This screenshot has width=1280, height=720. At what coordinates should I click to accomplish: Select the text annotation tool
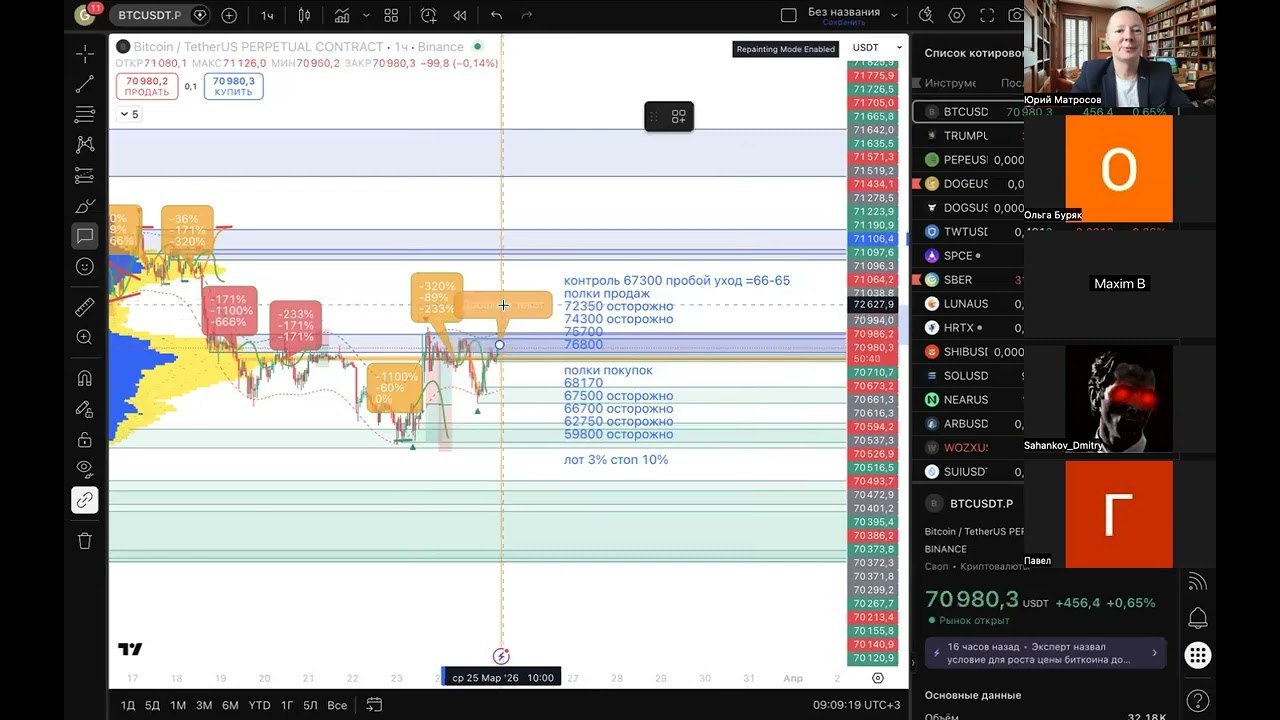[85, 236]
